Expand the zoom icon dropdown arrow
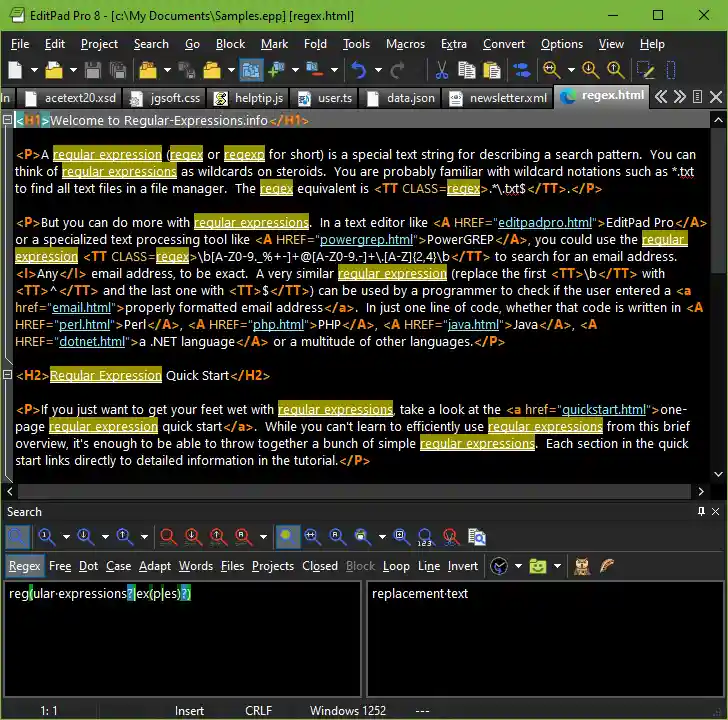728x720 pixels. tap(571, 70)
